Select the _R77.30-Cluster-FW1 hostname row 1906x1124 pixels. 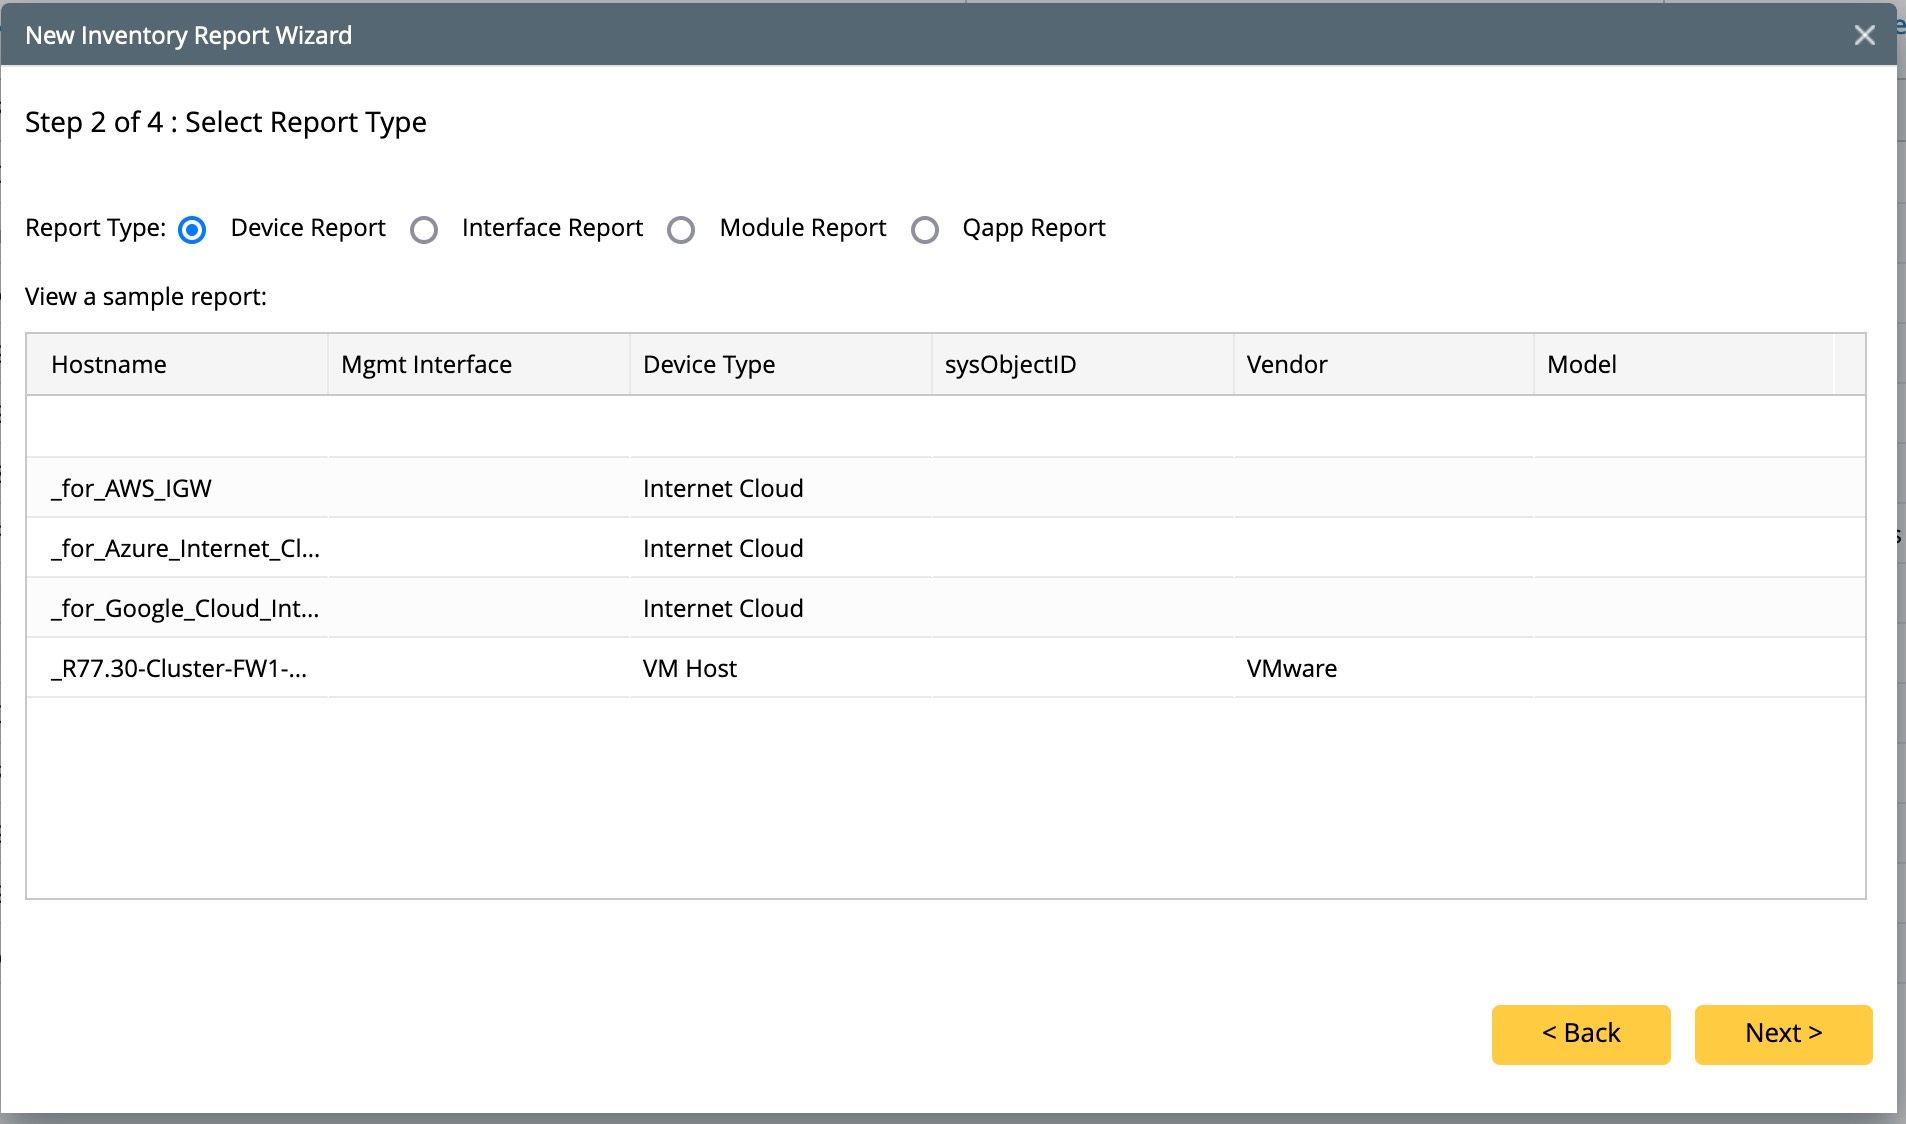179,668
